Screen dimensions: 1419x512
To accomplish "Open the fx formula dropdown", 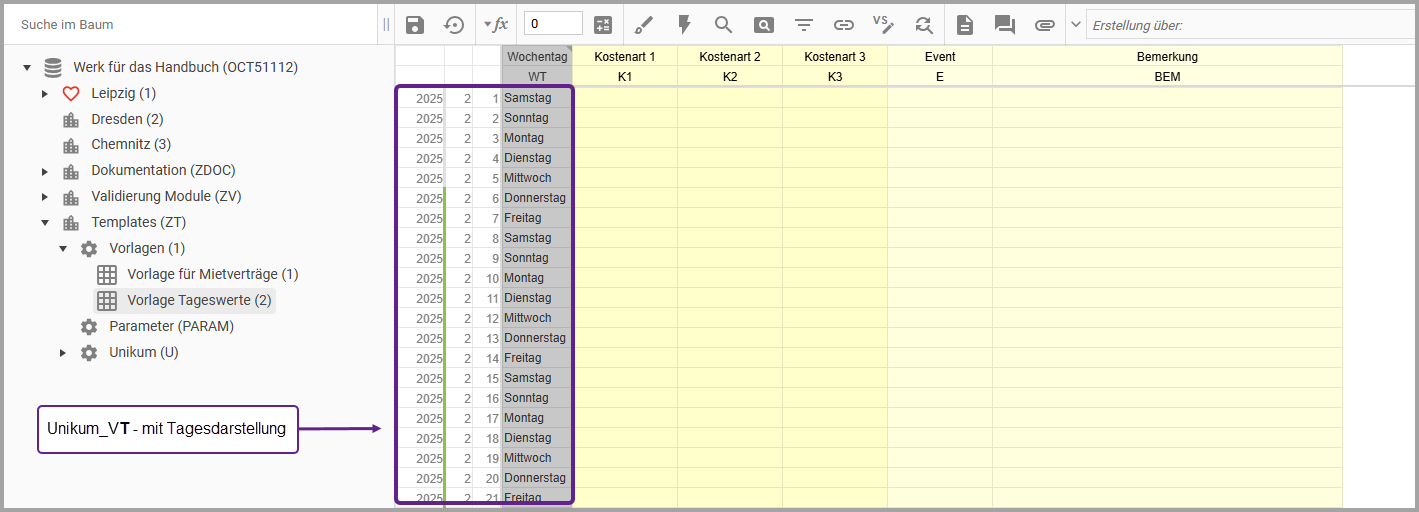I will (x=495, y=25).
